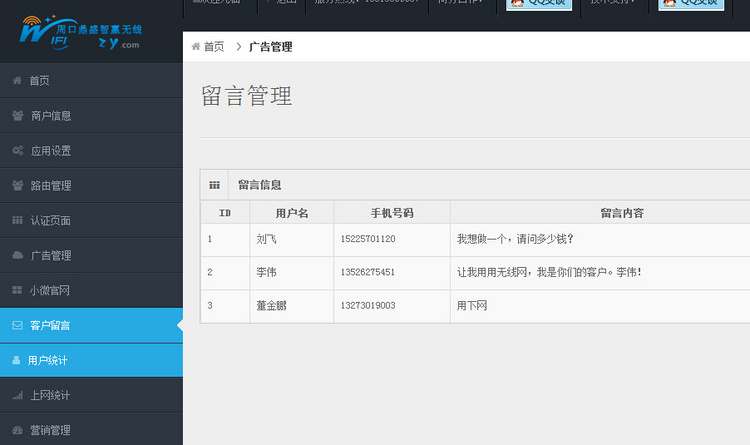
Task: Go to 首页 in the breadcrumb
Action: click(214, 46)
